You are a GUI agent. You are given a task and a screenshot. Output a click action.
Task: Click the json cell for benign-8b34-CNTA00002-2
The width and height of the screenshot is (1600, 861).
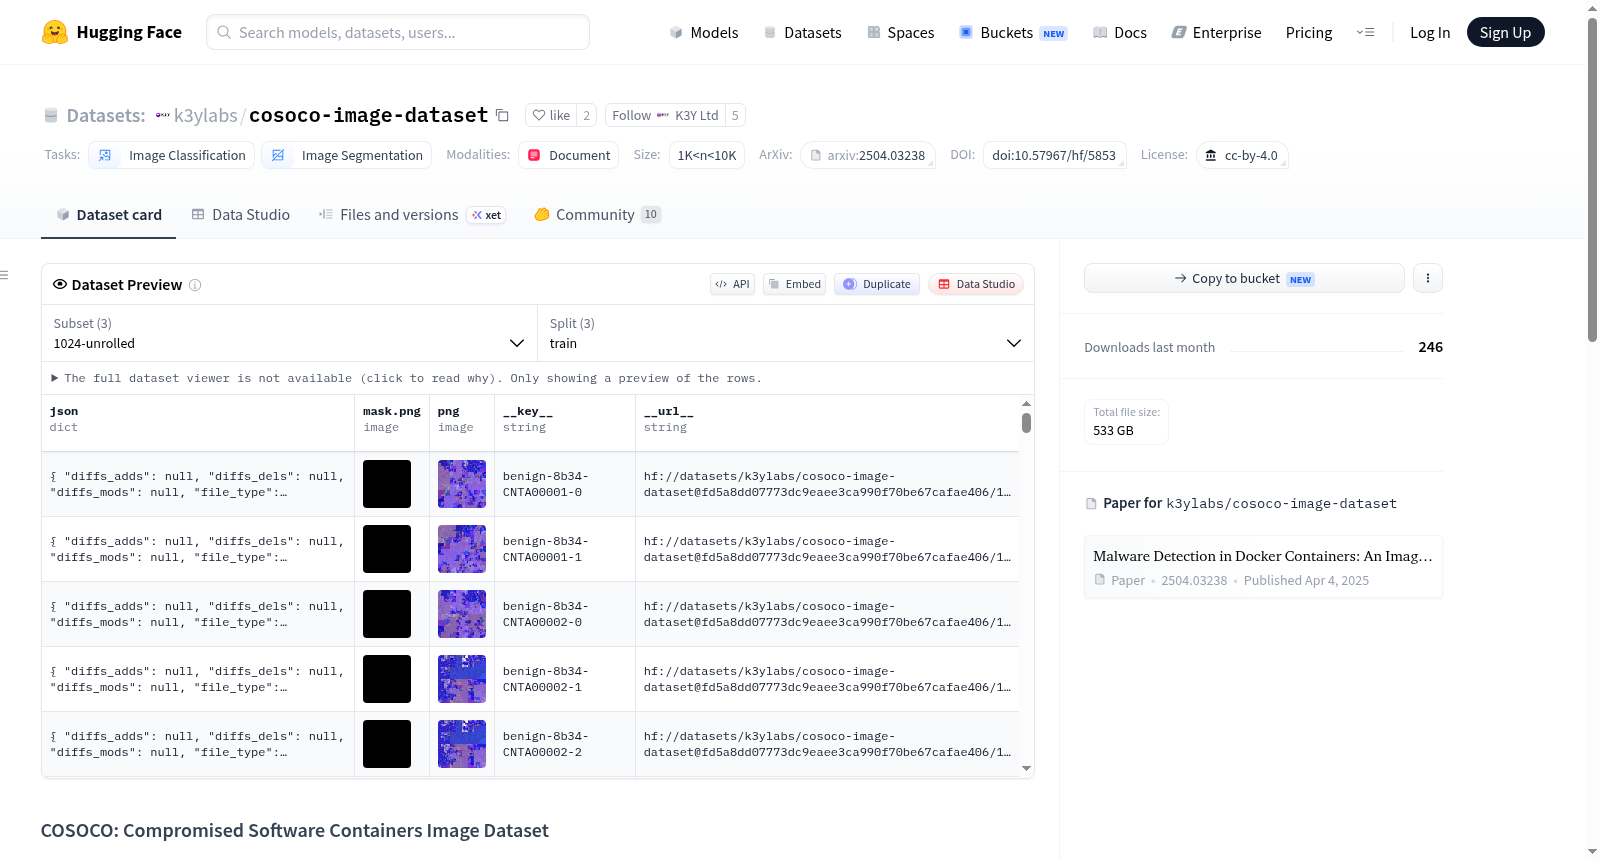click(198, 744)
